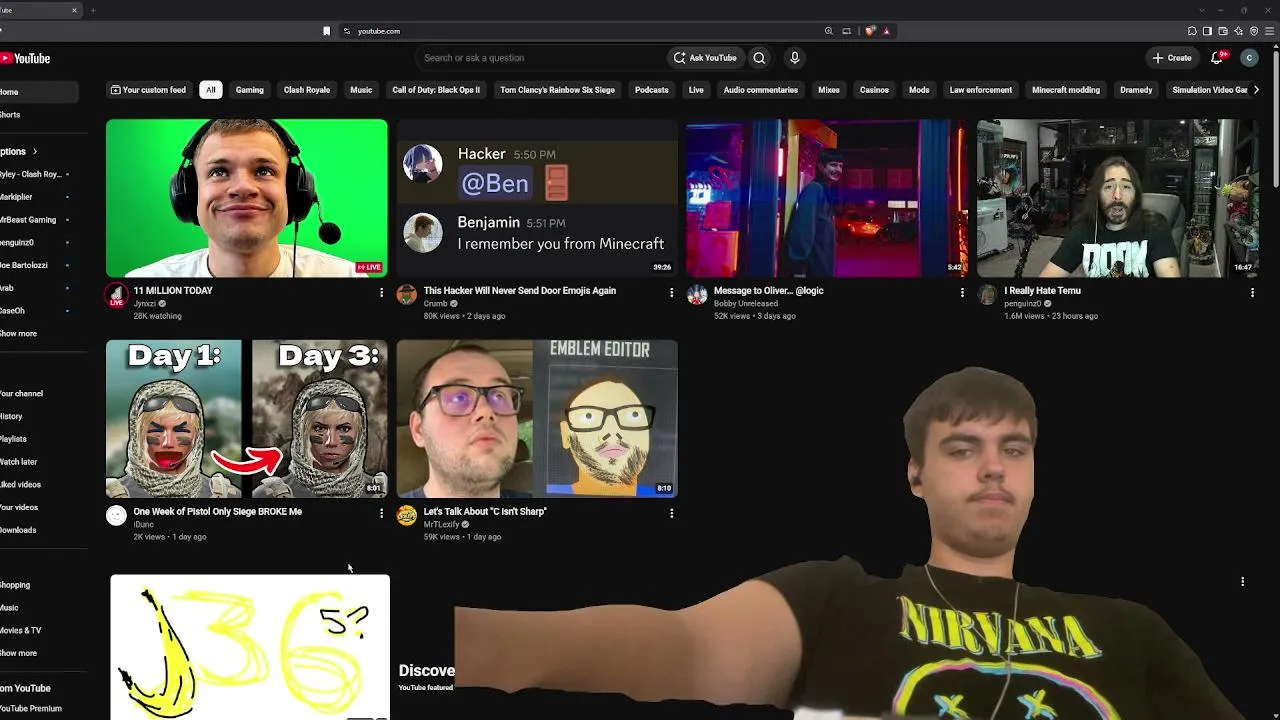Open the Brave Wallet icon

click(1223, 31)
